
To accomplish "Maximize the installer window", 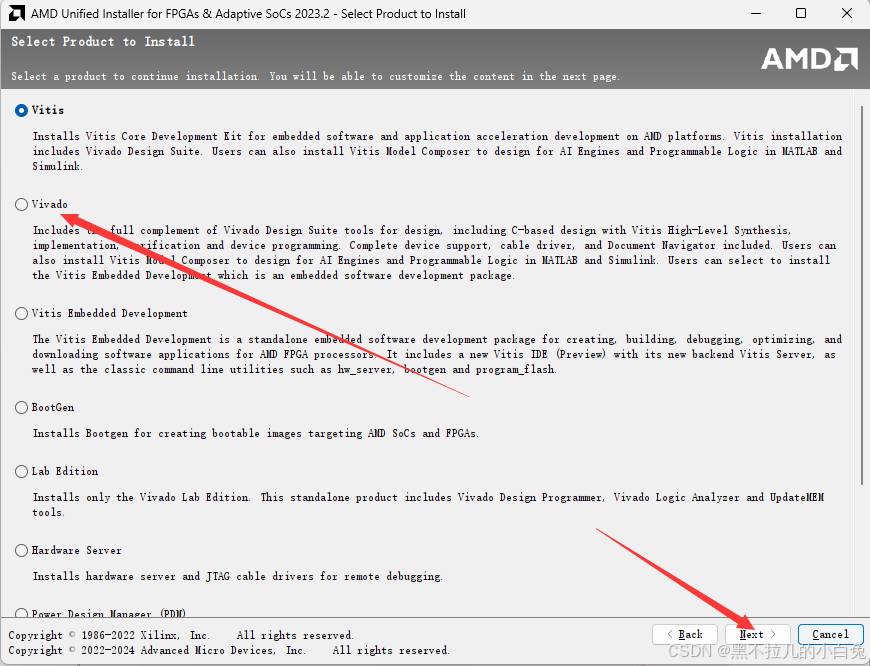I will pos(801,13).
